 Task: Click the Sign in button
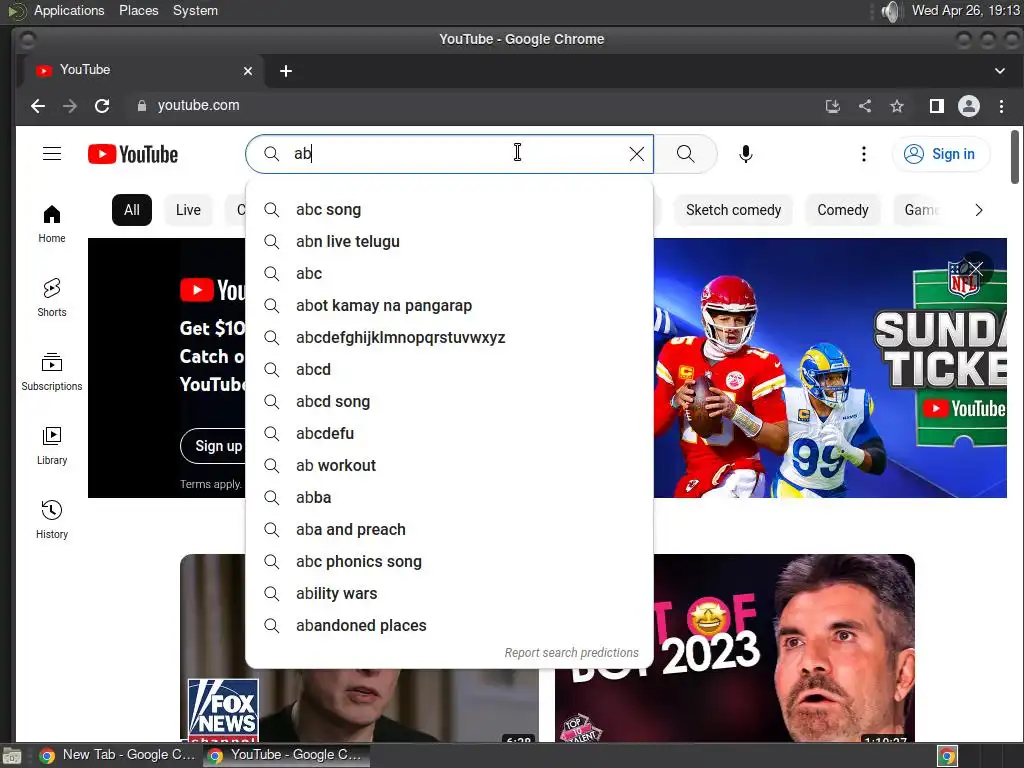click(940, 154)
